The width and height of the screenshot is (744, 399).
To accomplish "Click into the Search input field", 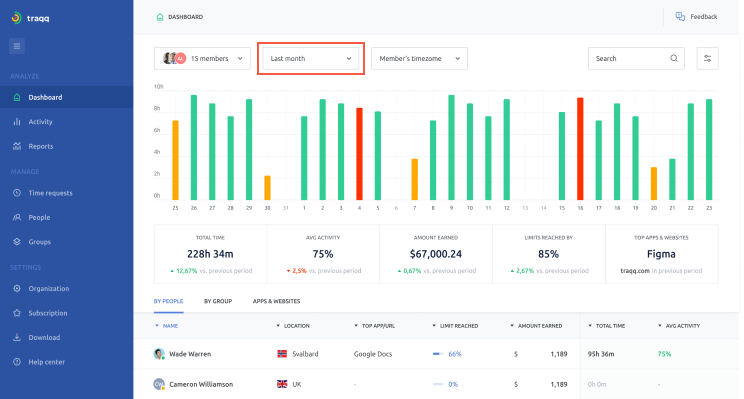I will point(630,58).
